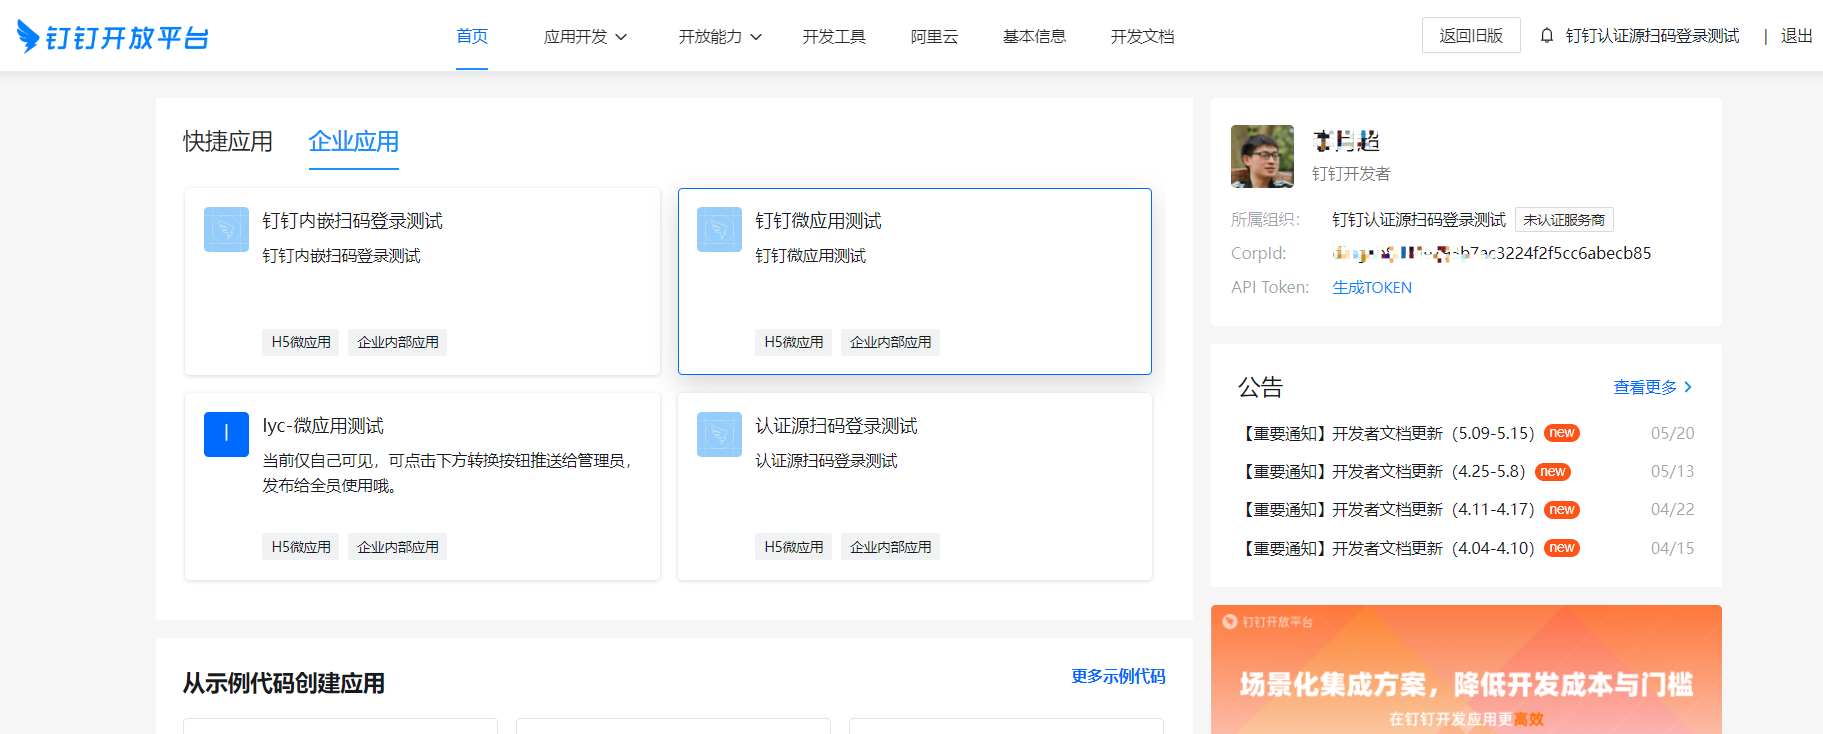Go to 开发文档 in the navigation
This screenshot has height=734, width=1823.
pos(1142,37)
